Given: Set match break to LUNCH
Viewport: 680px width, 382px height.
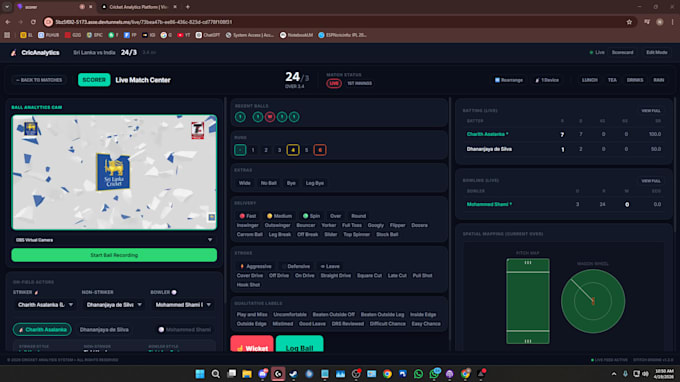Looking at the screenshot, I should [589, 80].
